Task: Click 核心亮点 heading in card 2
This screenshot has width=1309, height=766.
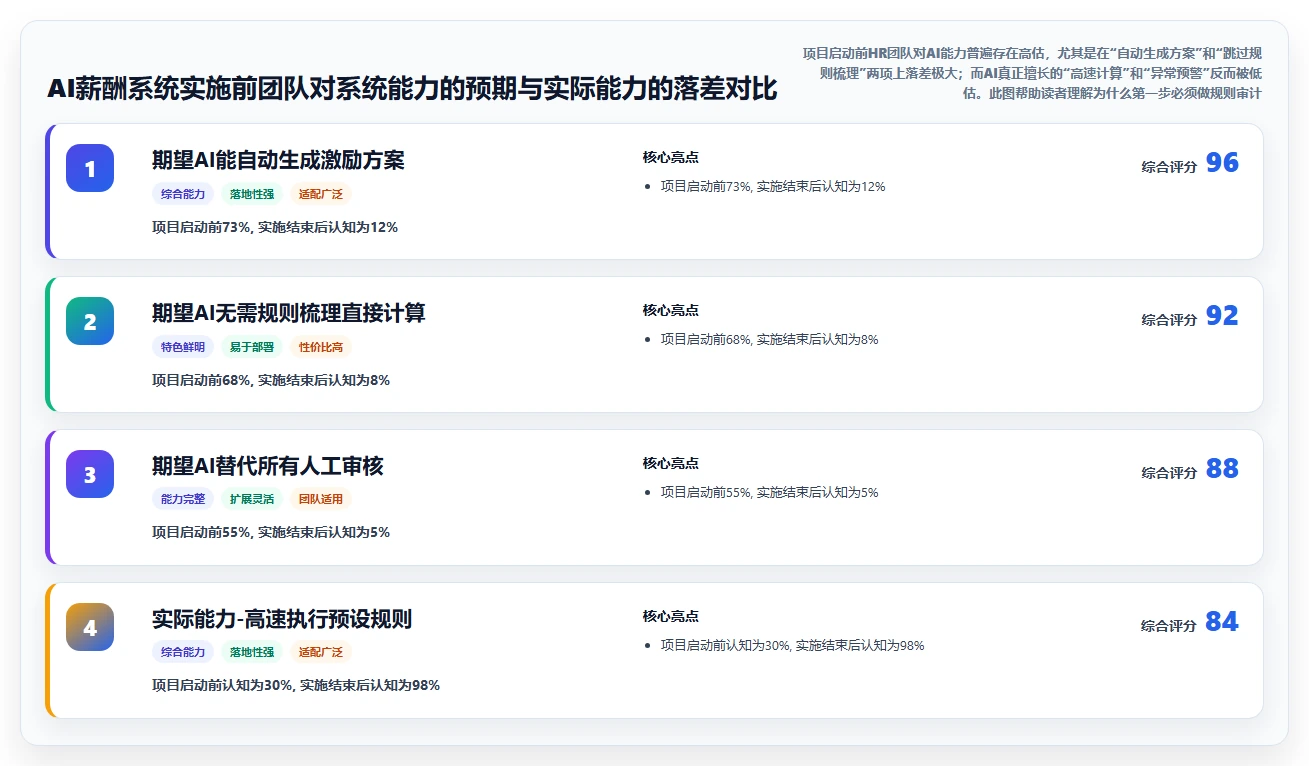Action: [x=670, y=310]
